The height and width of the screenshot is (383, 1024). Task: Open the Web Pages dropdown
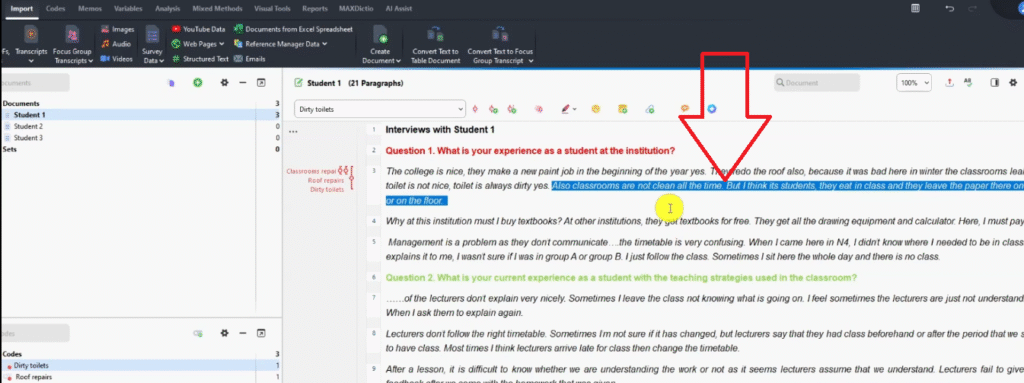pos(199,44)
